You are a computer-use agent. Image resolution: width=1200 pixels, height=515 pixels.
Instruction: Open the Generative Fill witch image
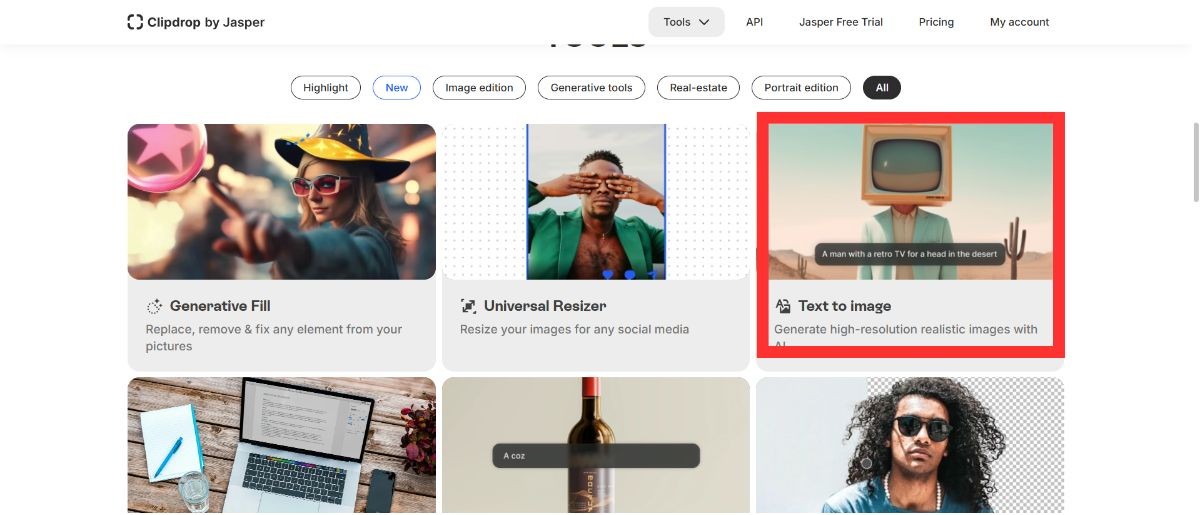click(282, 202)
